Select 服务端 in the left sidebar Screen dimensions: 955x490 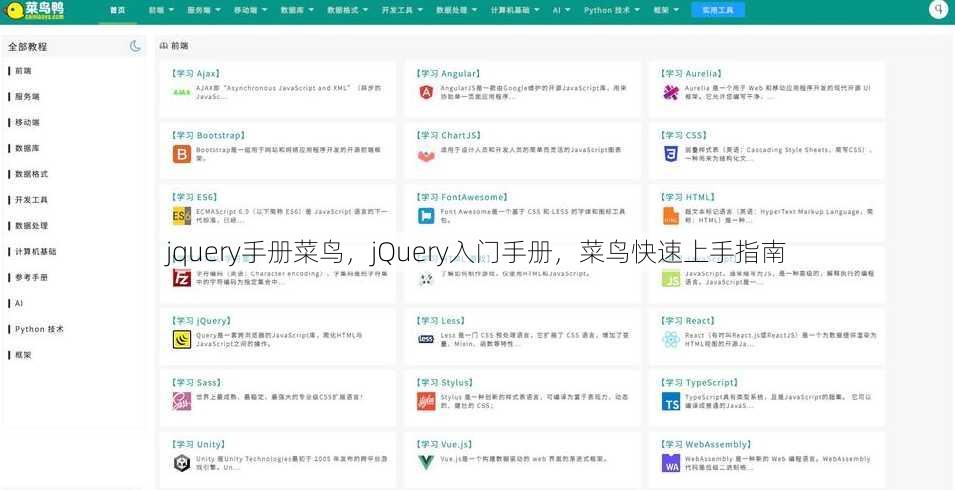coord(27,96)
